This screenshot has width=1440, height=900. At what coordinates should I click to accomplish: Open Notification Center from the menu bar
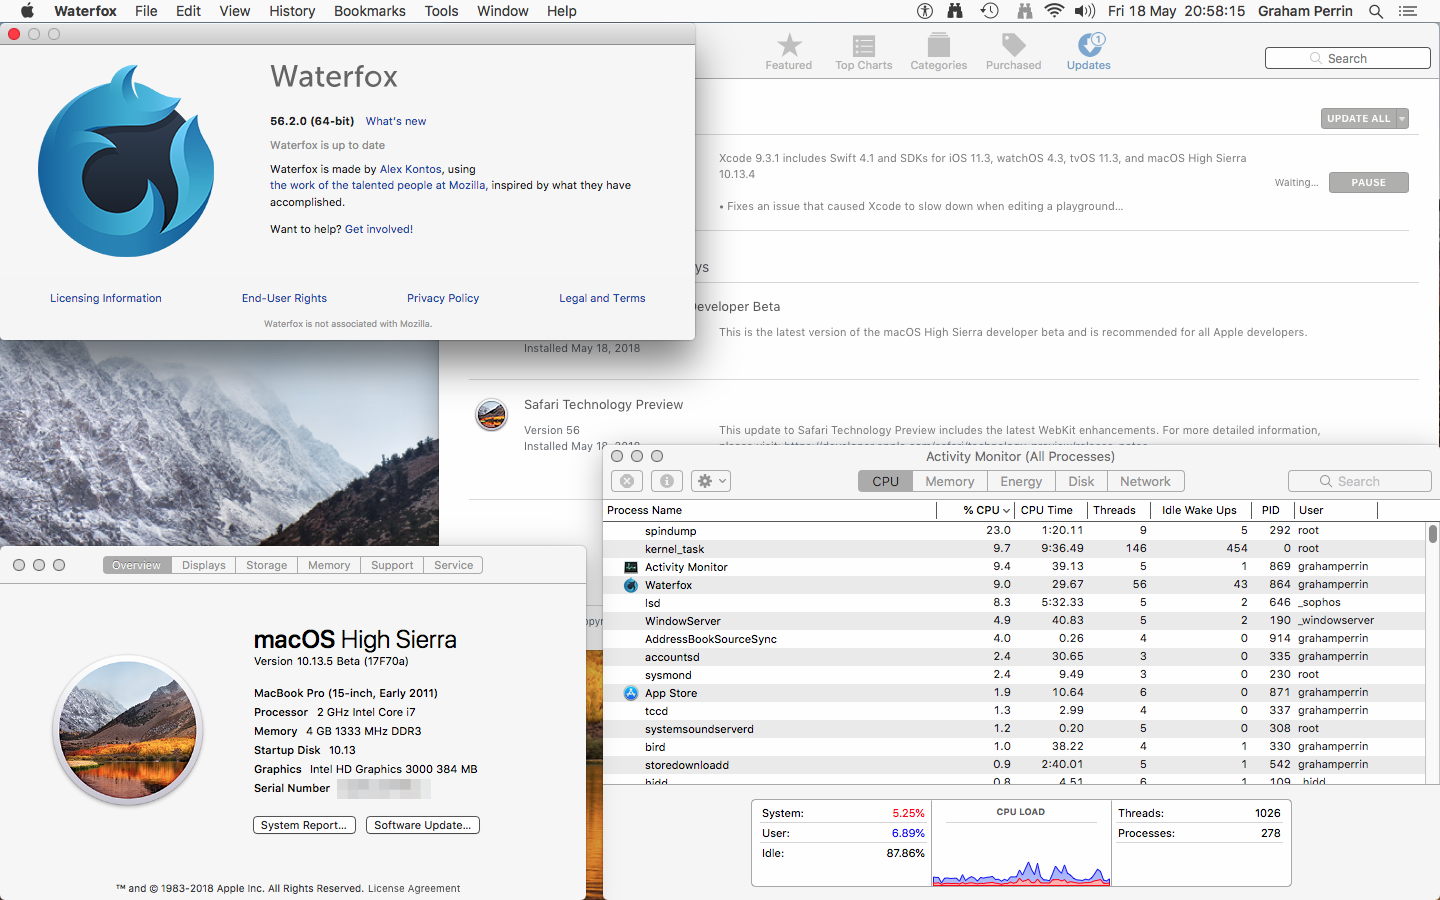[x=1409, y=11]
